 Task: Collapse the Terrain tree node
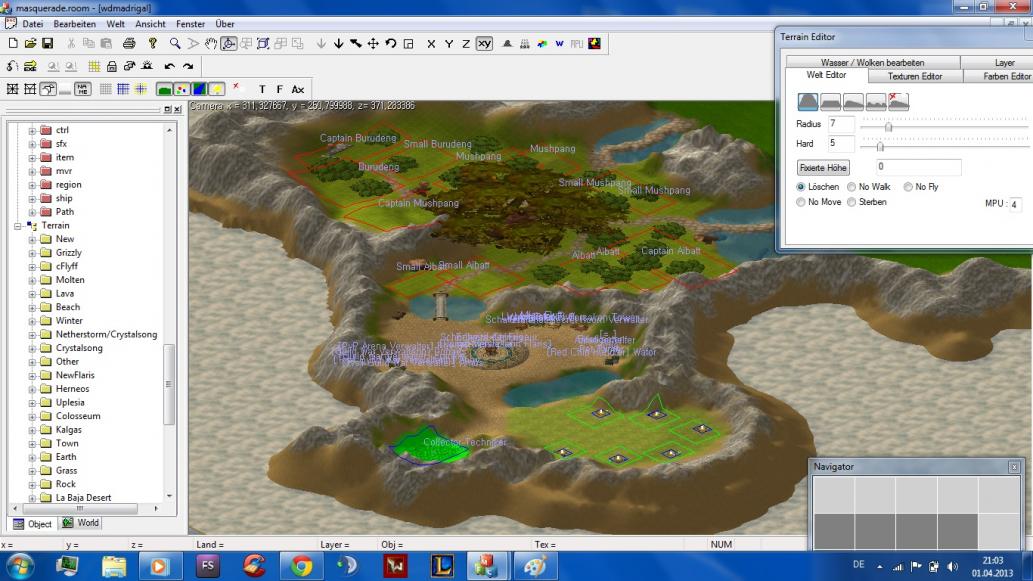click(x=19, y=226)
